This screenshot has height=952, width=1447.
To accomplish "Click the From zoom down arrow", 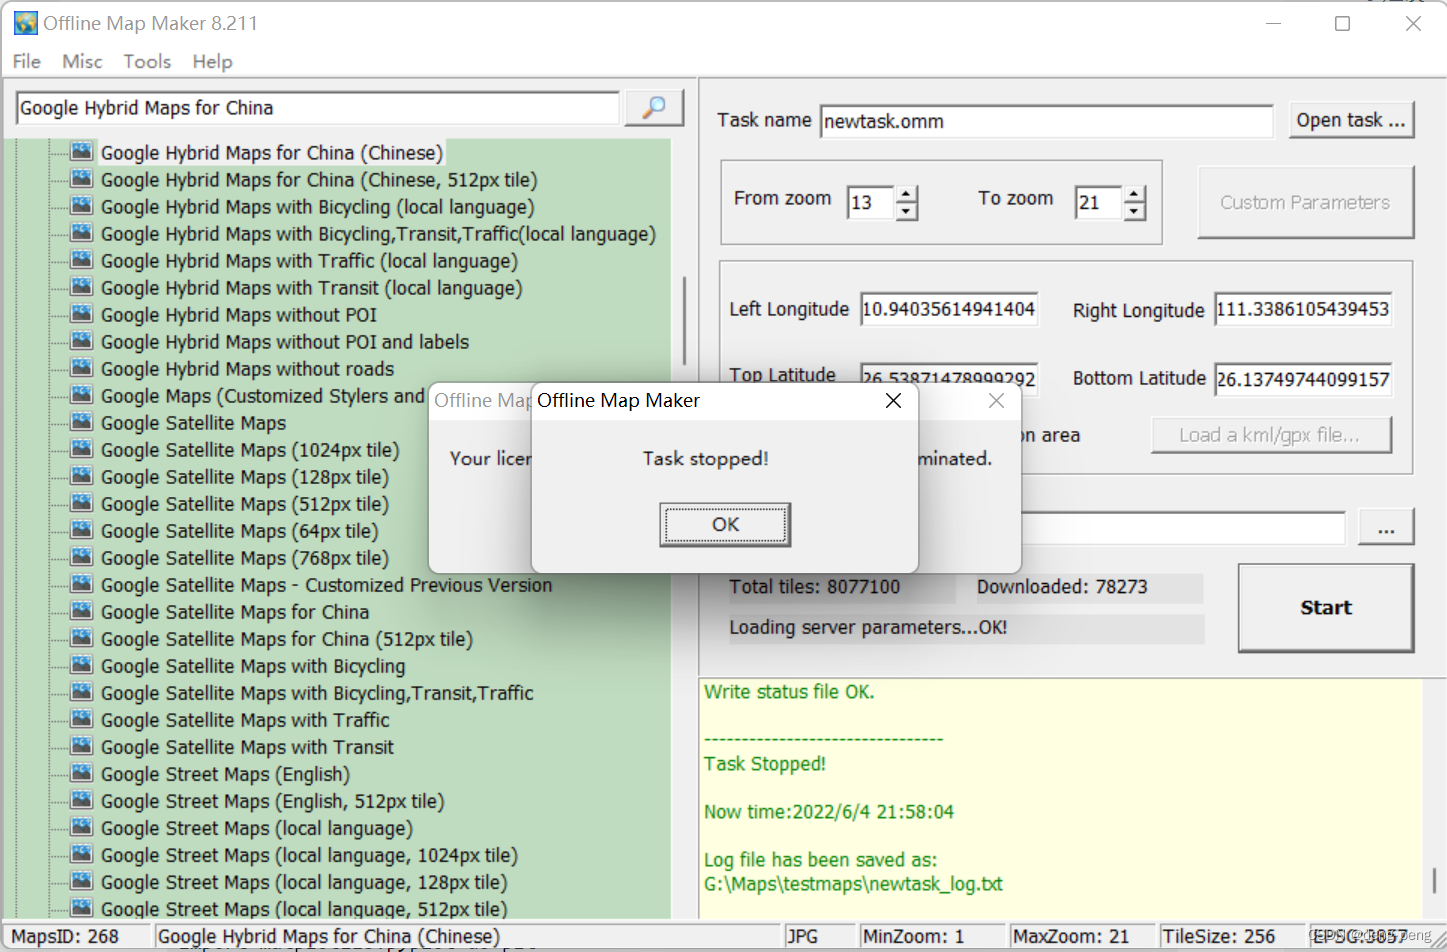I will tap(906, 210).
